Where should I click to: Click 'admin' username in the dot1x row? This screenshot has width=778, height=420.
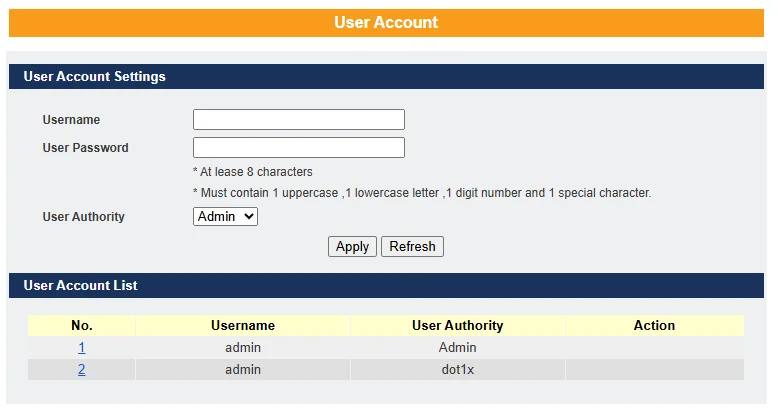pyautogui.click(x=243, y=369)
